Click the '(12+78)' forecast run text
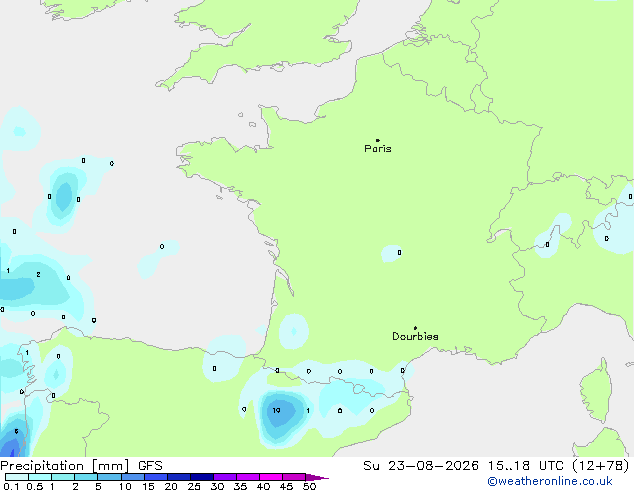Screen dimensions: 634x490 [x=600, y=466]
